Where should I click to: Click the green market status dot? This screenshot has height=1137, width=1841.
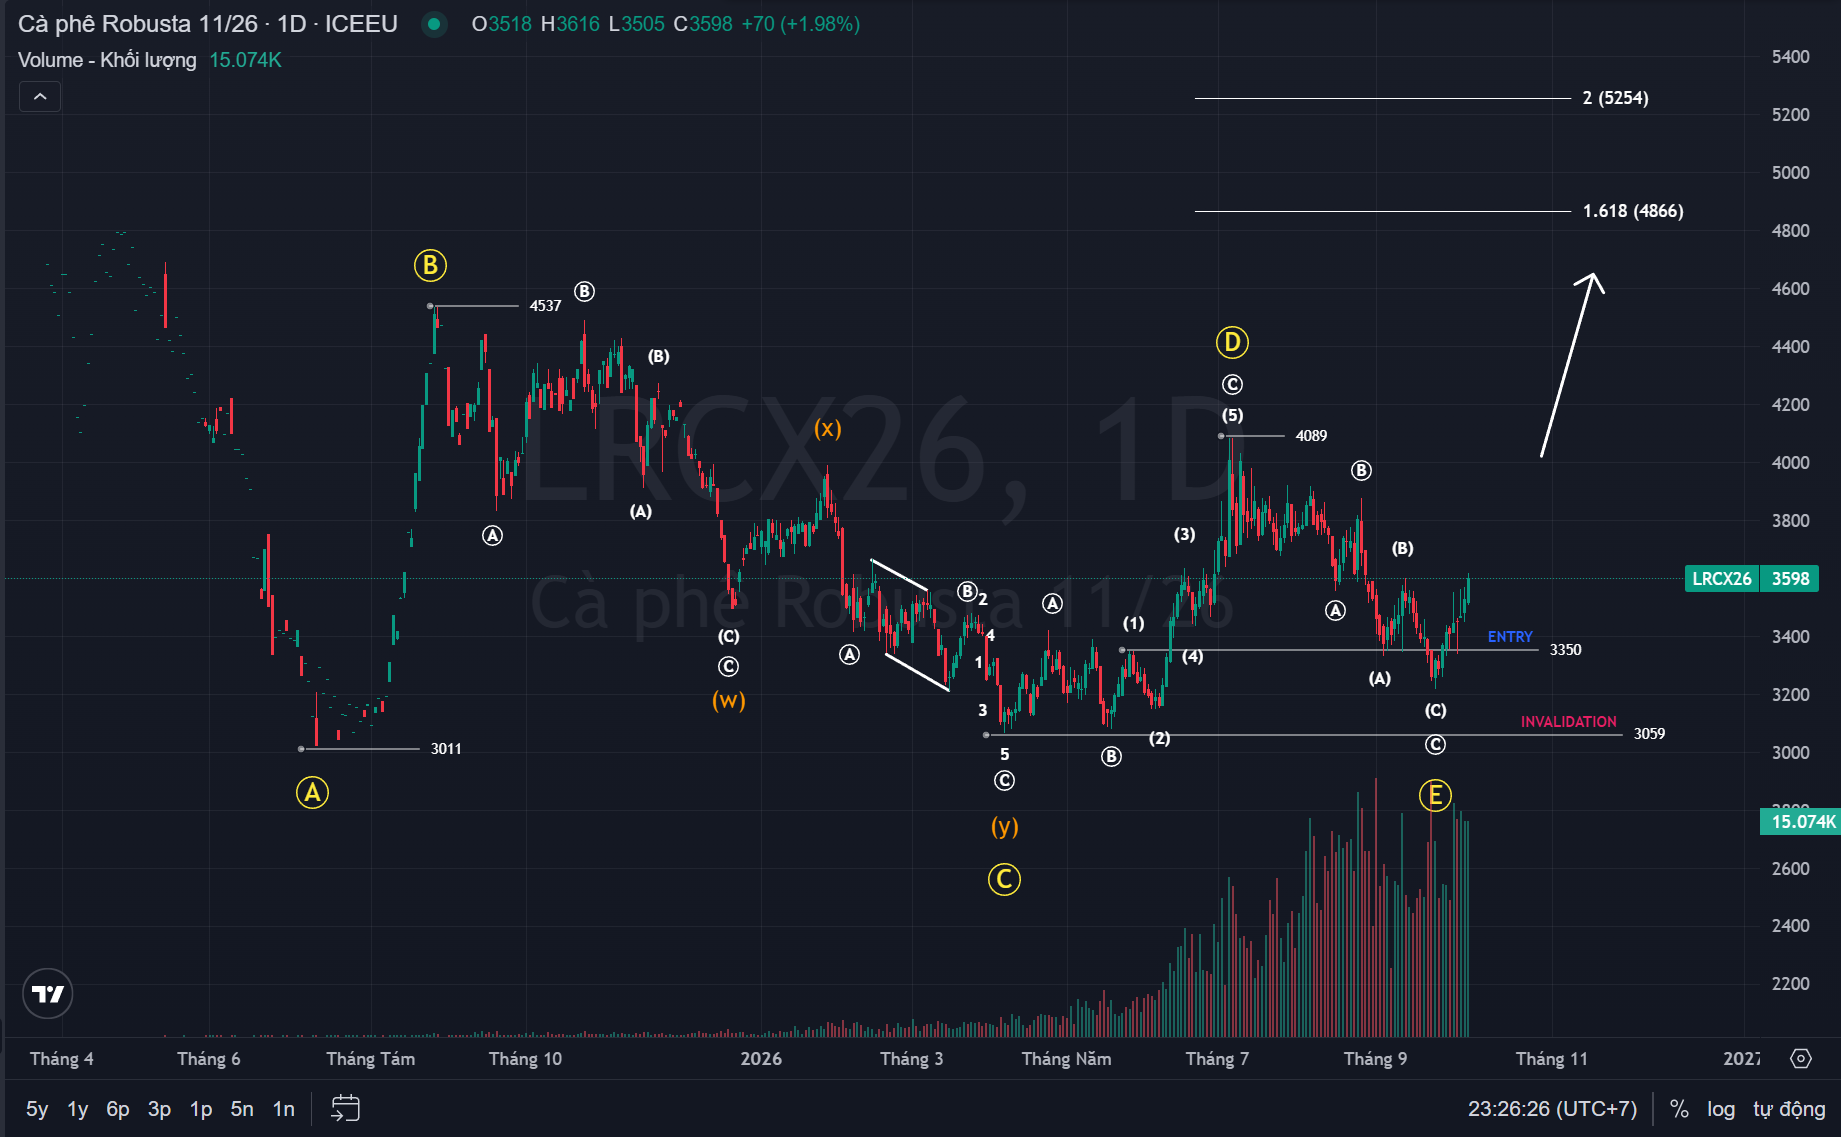click(x=434, y=24)
